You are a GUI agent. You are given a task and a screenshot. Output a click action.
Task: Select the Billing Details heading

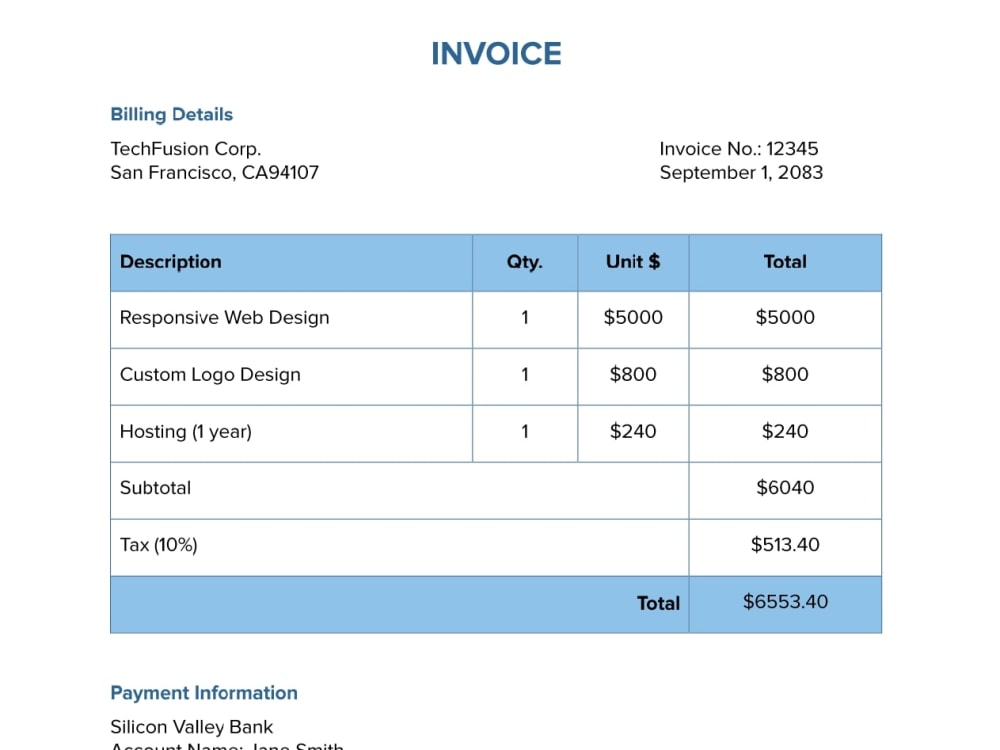(172, 114)
